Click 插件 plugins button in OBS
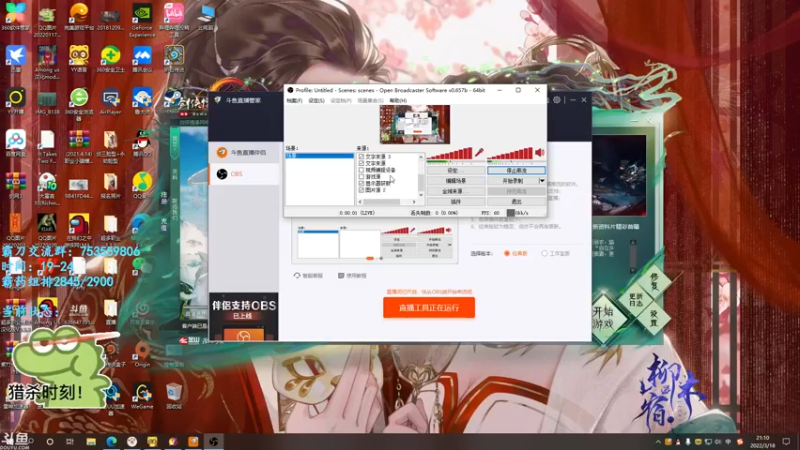 tap(455, 202)
